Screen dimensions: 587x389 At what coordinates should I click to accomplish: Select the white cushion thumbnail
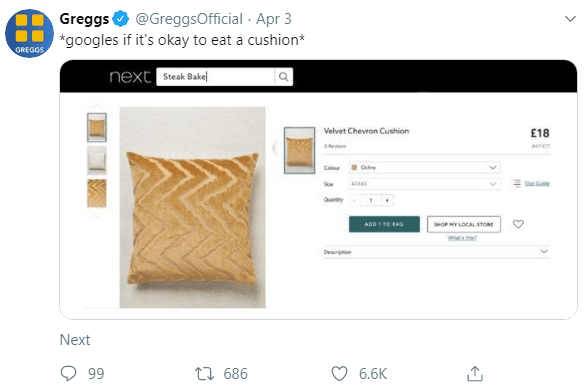[x=97, y=160]
